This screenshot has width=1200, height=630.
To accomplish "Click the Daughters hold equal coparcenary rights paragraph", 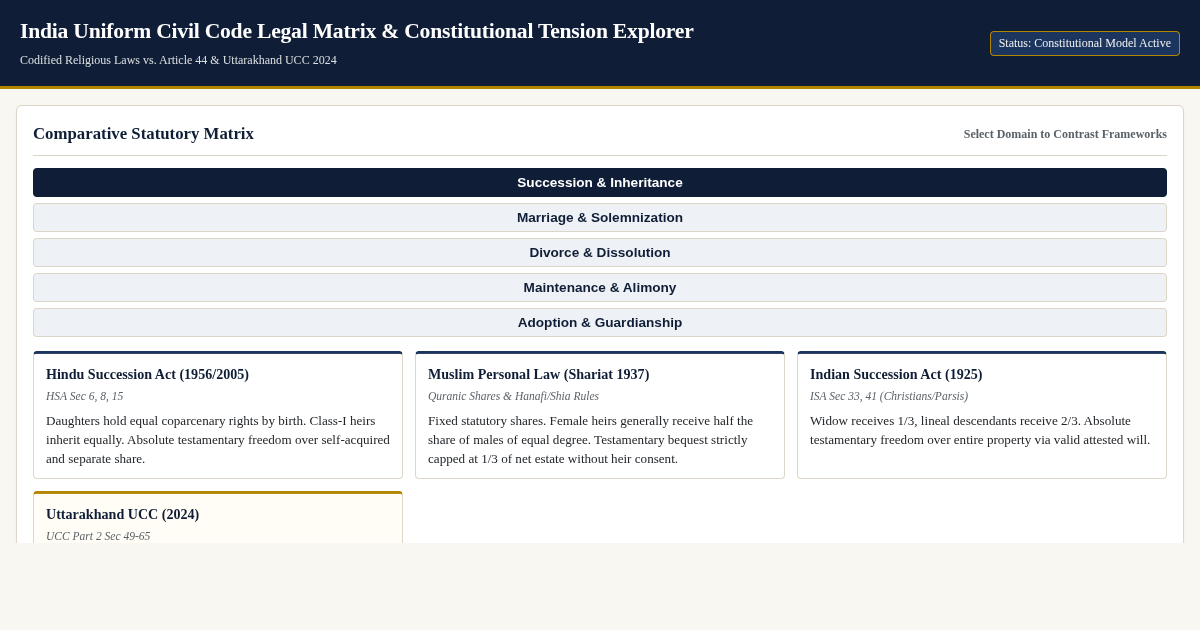I will (218, 440).
